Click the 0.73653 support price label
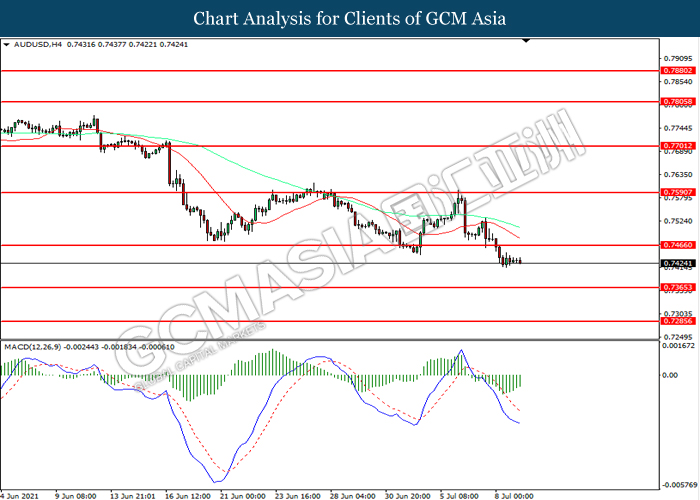 coord(678,288)
